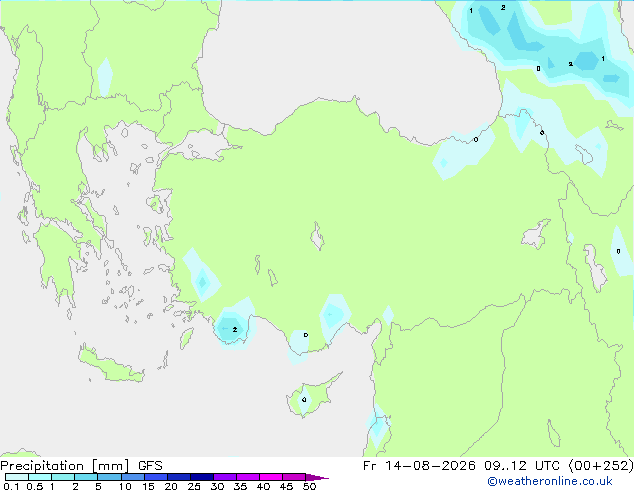Click the '25' legend value
This screenshot has height=490, width=634.
pos(194,486)
